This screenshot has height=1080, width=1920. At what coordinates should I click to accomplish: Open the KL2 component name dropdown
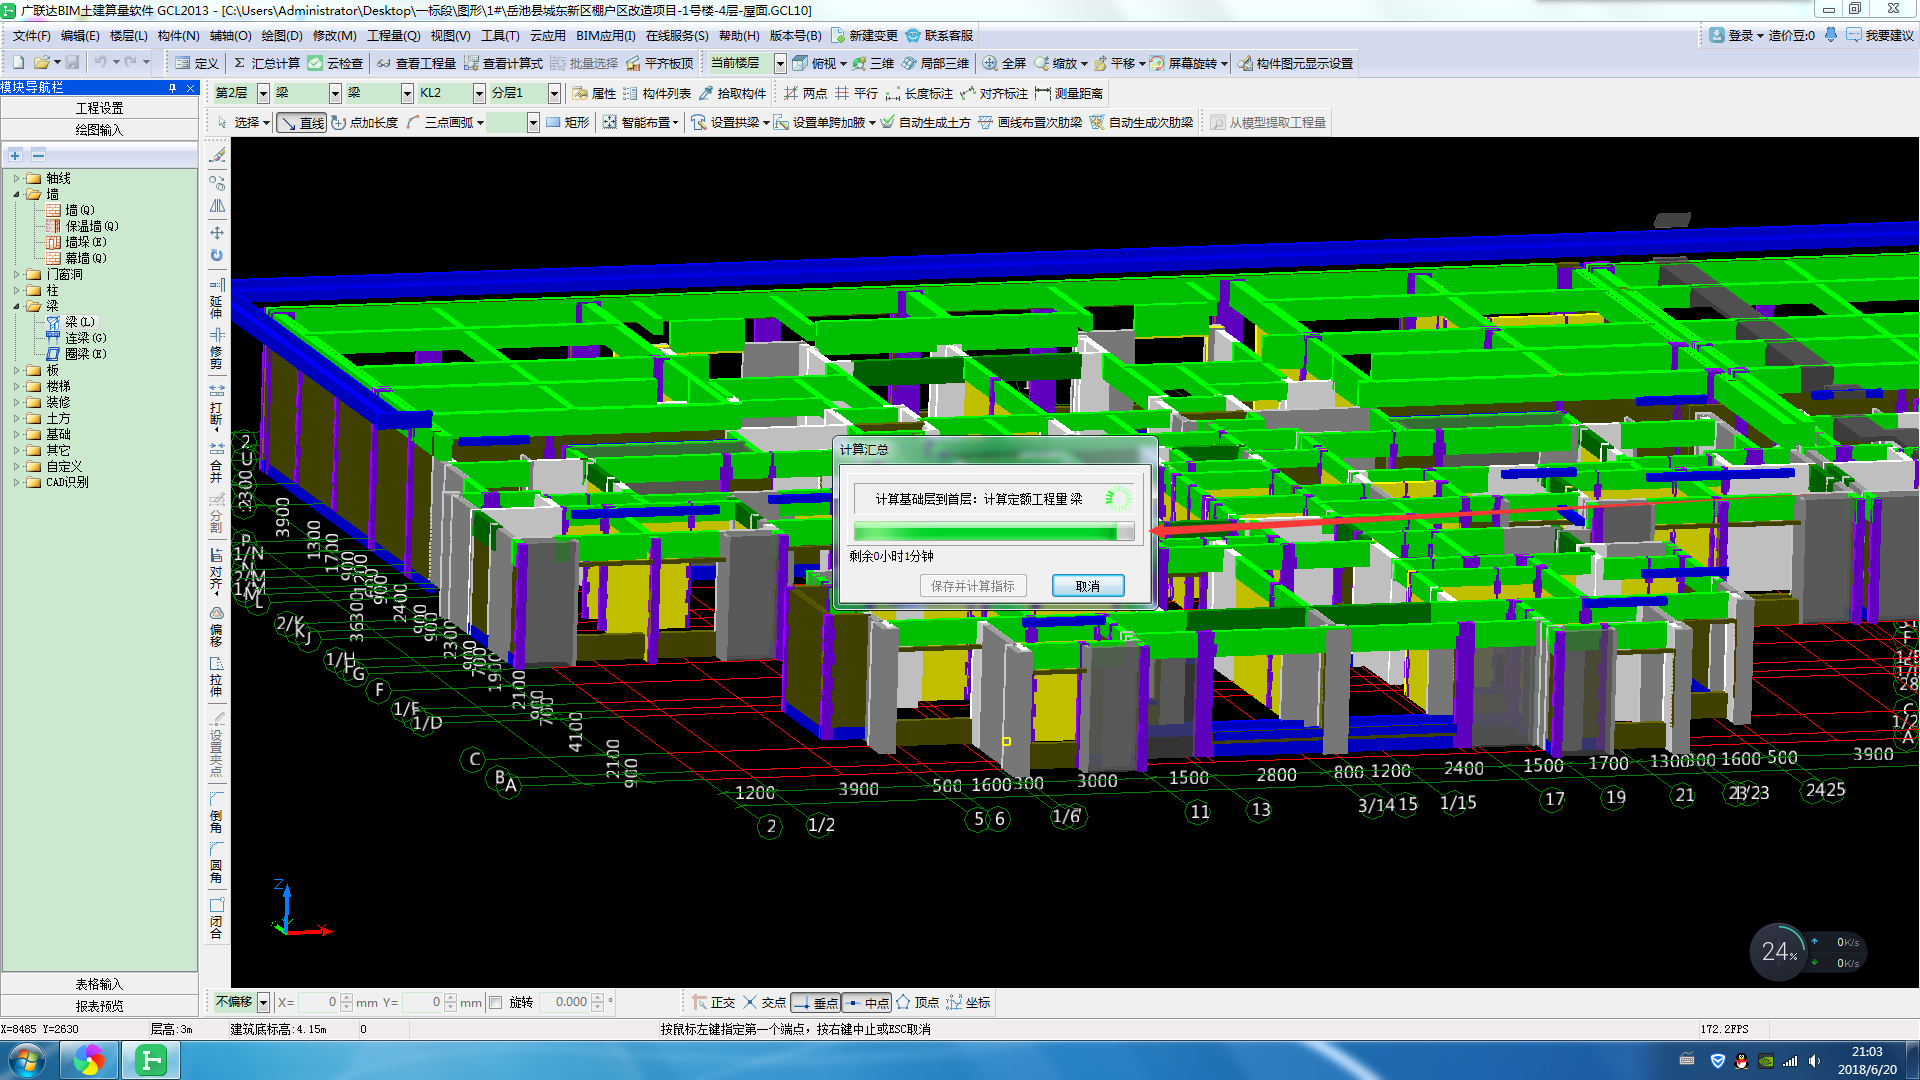(479, 93)
